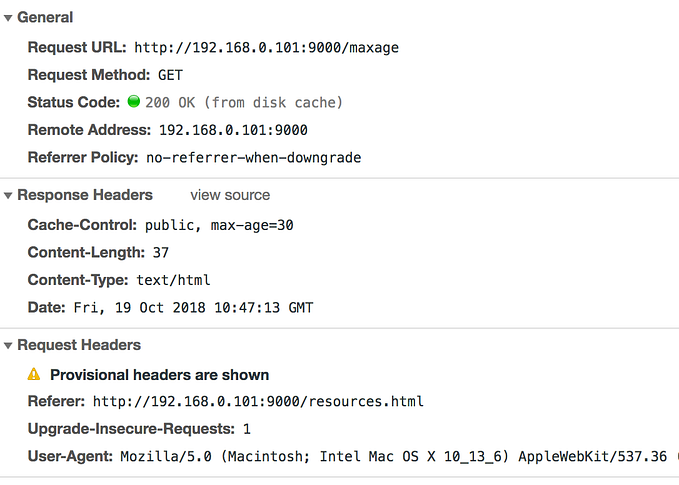
Task: Click the Upgrade-Insecure-Requests label
Action: click(131, 429)
